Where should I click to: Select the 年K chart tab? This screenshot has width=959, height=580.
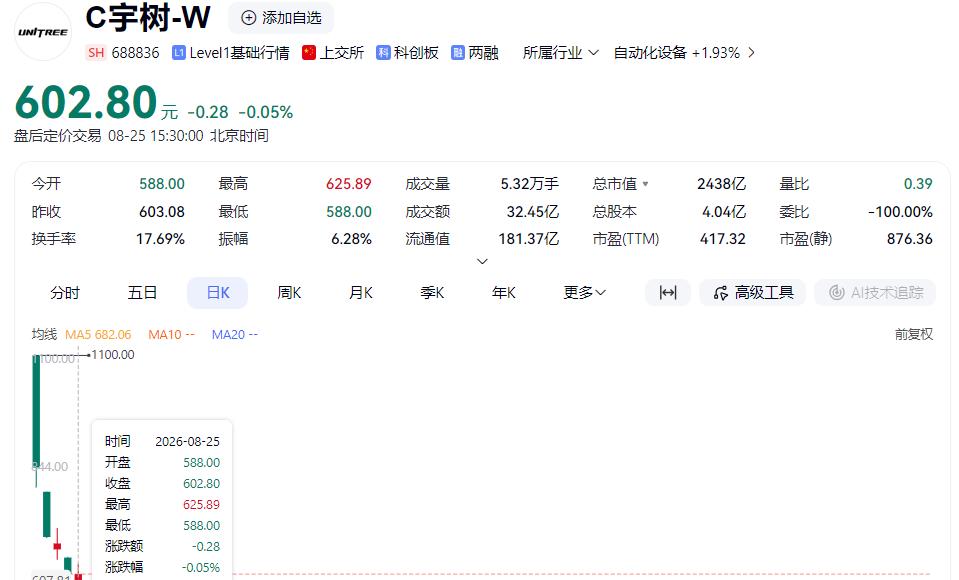(504, 292)
